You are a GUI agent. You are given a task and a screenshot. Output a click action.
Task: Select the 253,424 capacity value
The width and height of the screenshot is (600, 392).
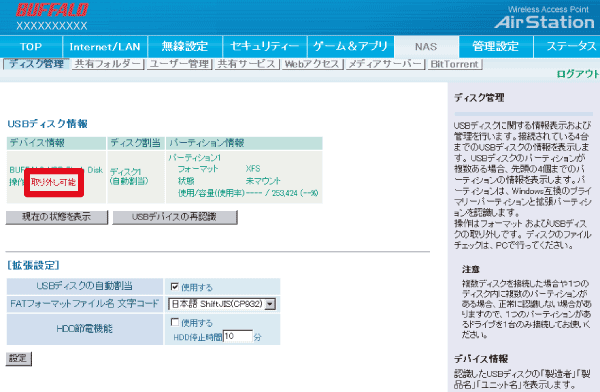click(x=284, y=193)
